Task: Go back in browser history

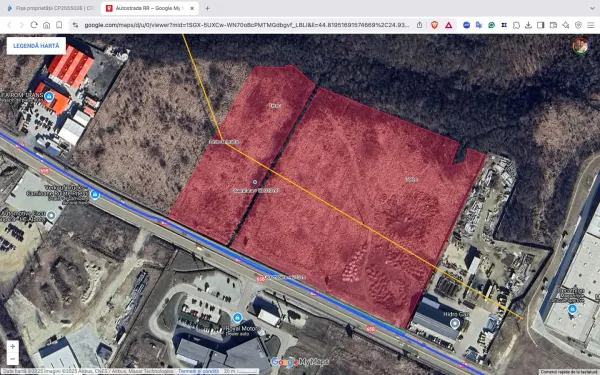Action: click(x=10, y=25)
